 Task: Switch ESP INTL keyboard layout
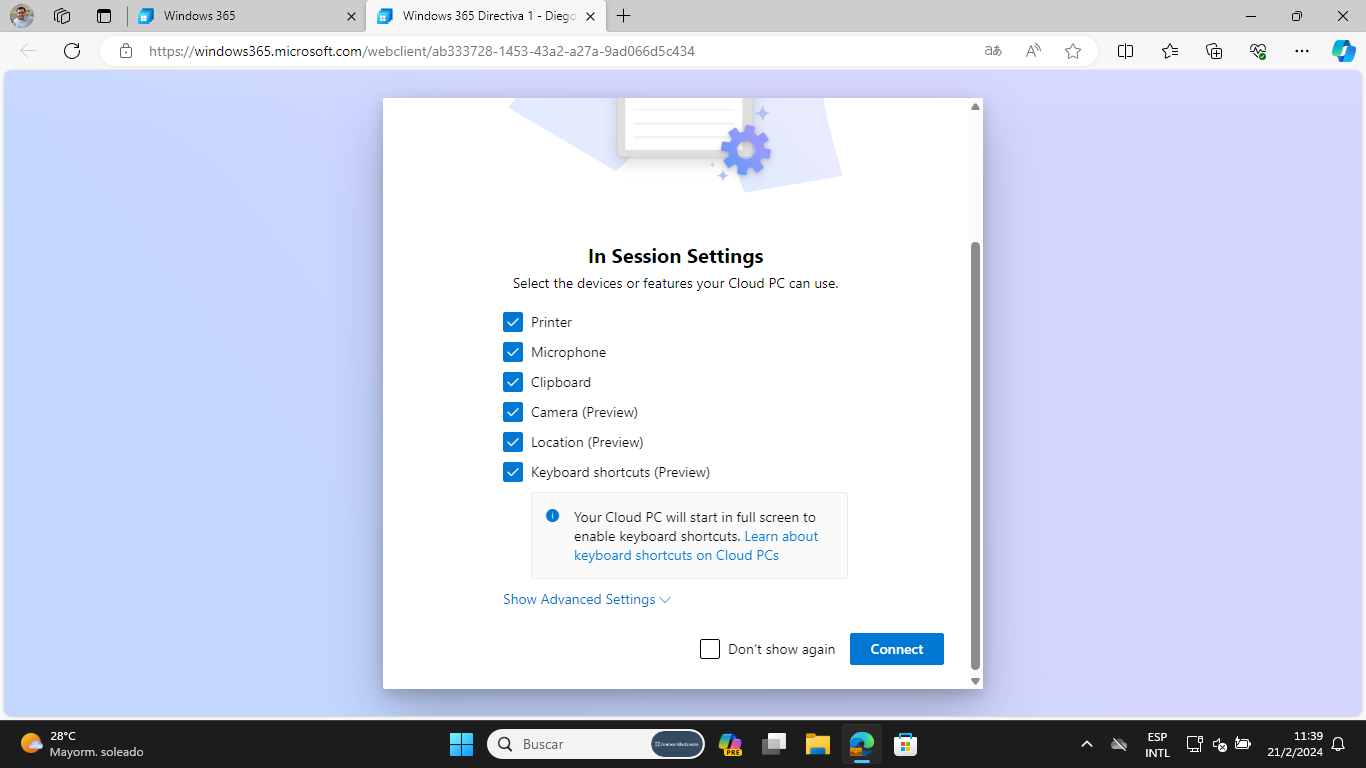(x=1157, y=744)
